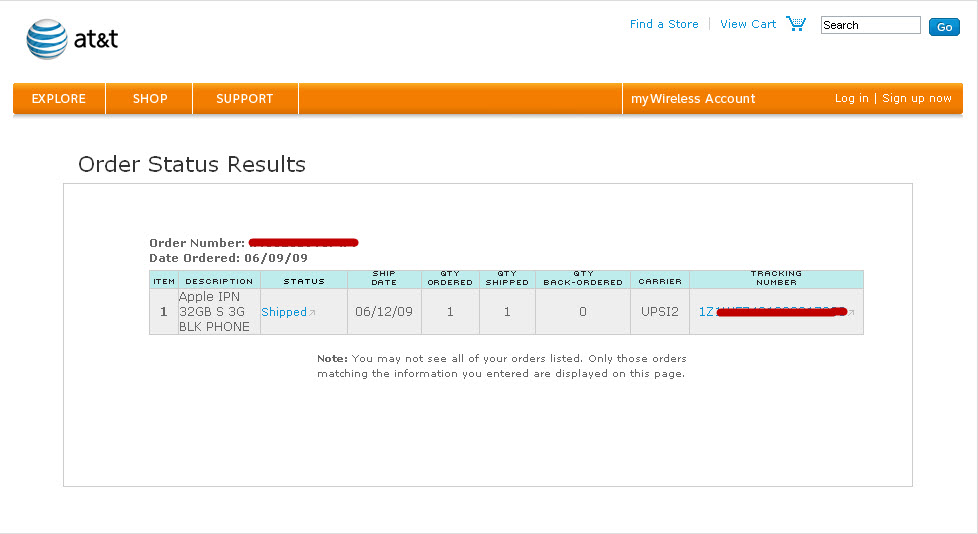Viewport: 978px width, 534px height.
Task: Click the AT&T globe logo
Action: coord(47,39)
